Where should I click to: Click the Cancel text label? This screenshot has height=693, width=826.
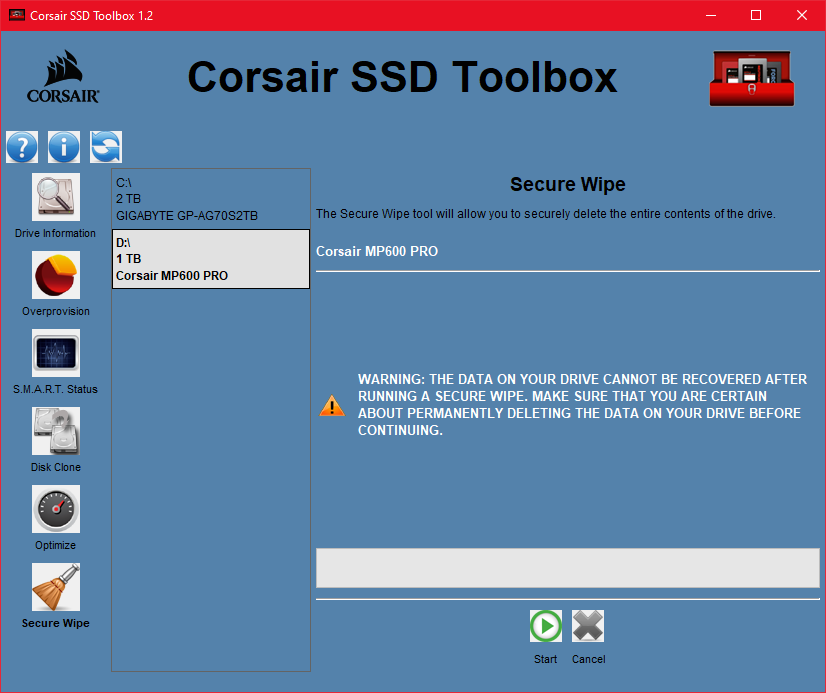click(588, 659)
